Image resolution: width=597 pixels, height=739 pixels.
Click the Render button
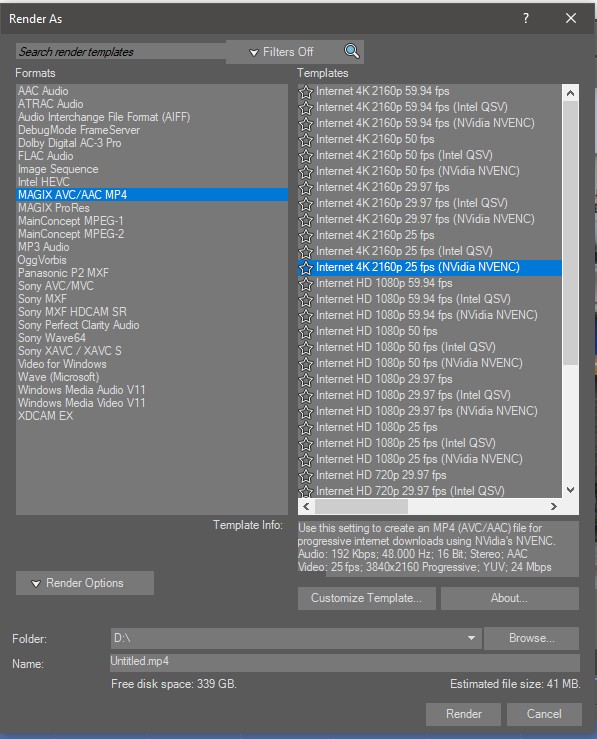click(x=463, y=714)
